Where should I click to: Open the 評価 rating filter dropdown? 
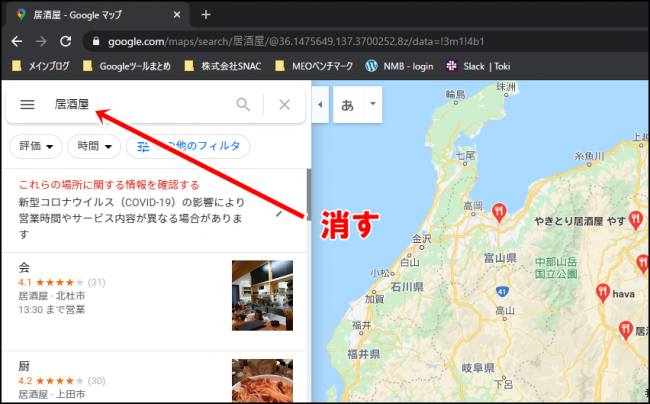pos(36,146)
